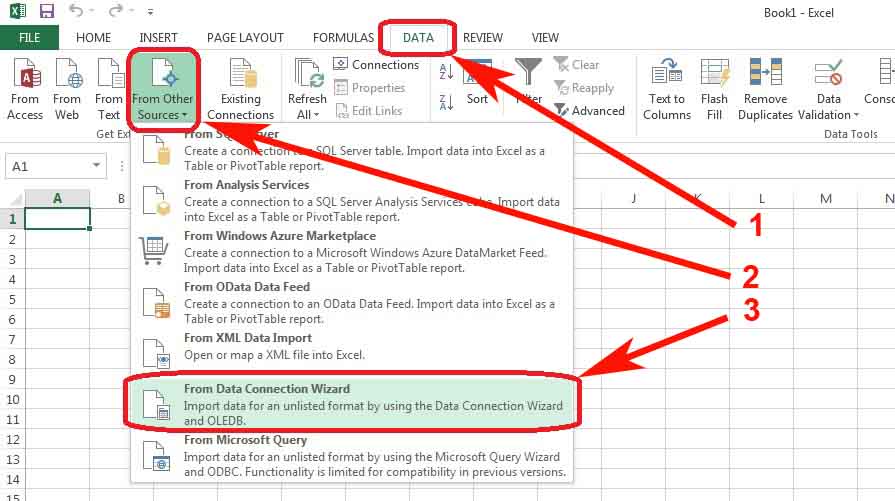
Task: Sort A to Z ascending icon
Action: pyautogui.click(x=446, y=72)
